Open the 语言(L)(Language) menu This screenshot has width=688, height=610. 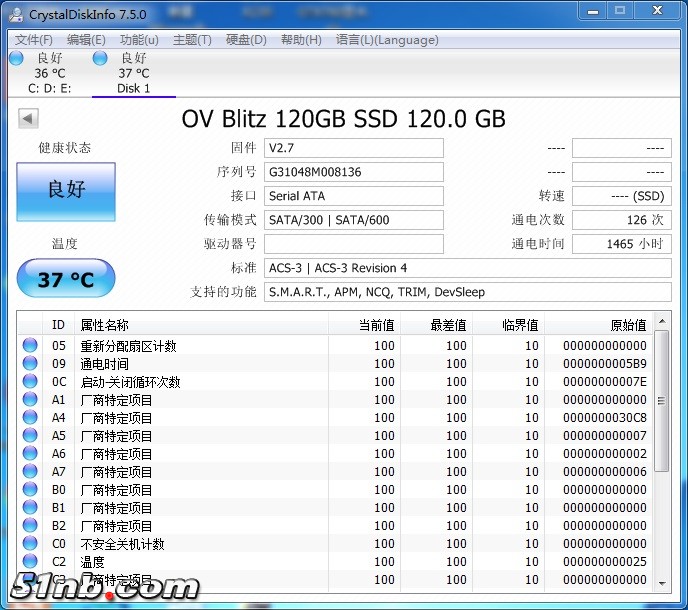coord(387,40)
